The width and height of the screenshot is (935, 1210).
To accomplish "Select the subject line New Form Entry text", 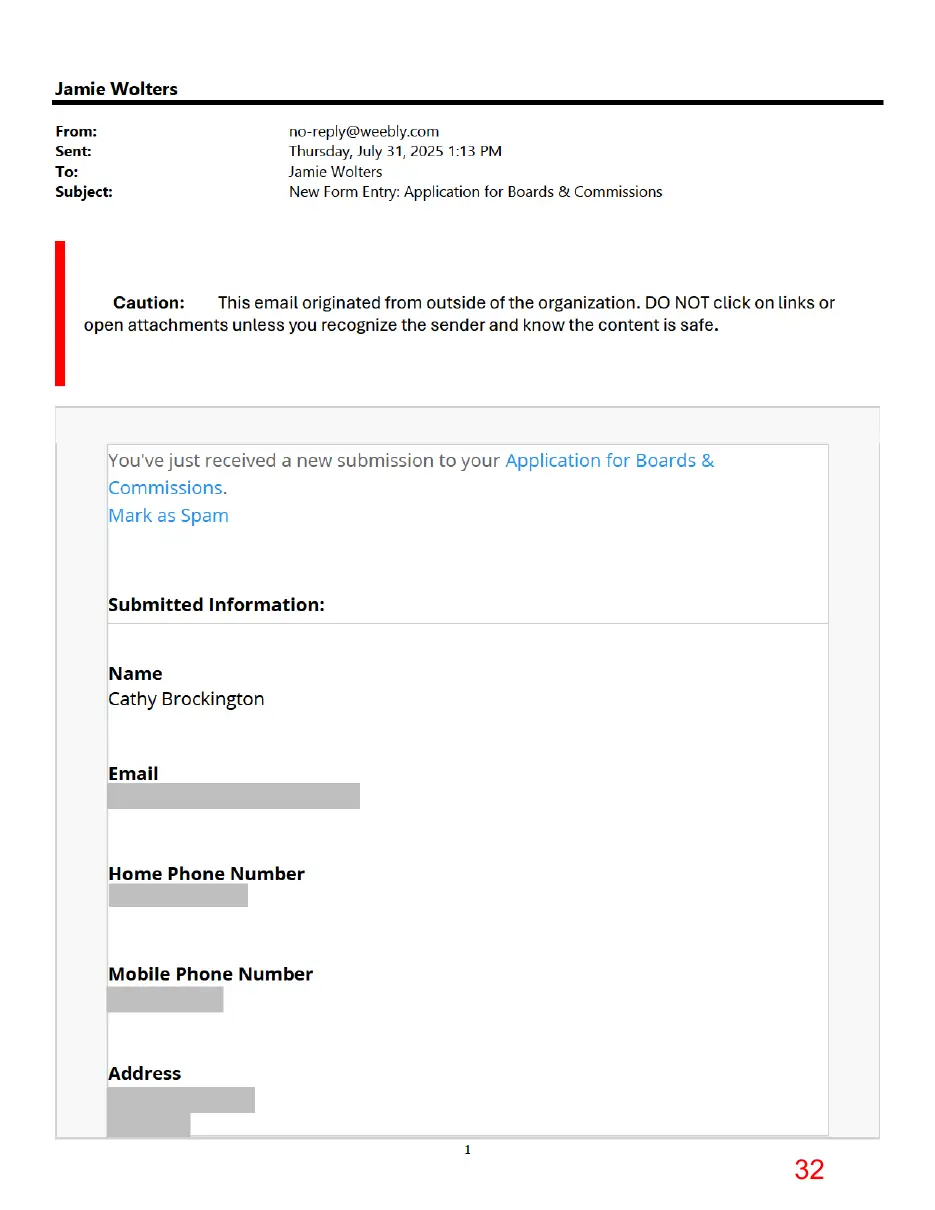I will point(475,191).
